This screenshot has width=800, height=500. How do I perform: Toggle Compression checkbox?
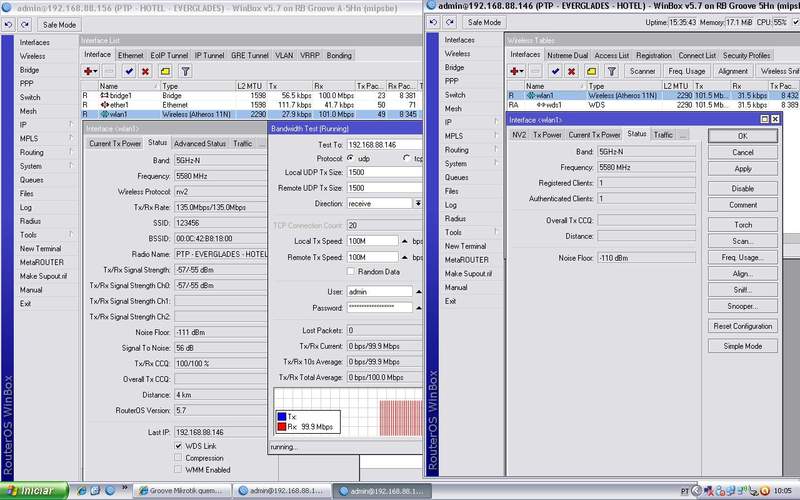point(178,458)
